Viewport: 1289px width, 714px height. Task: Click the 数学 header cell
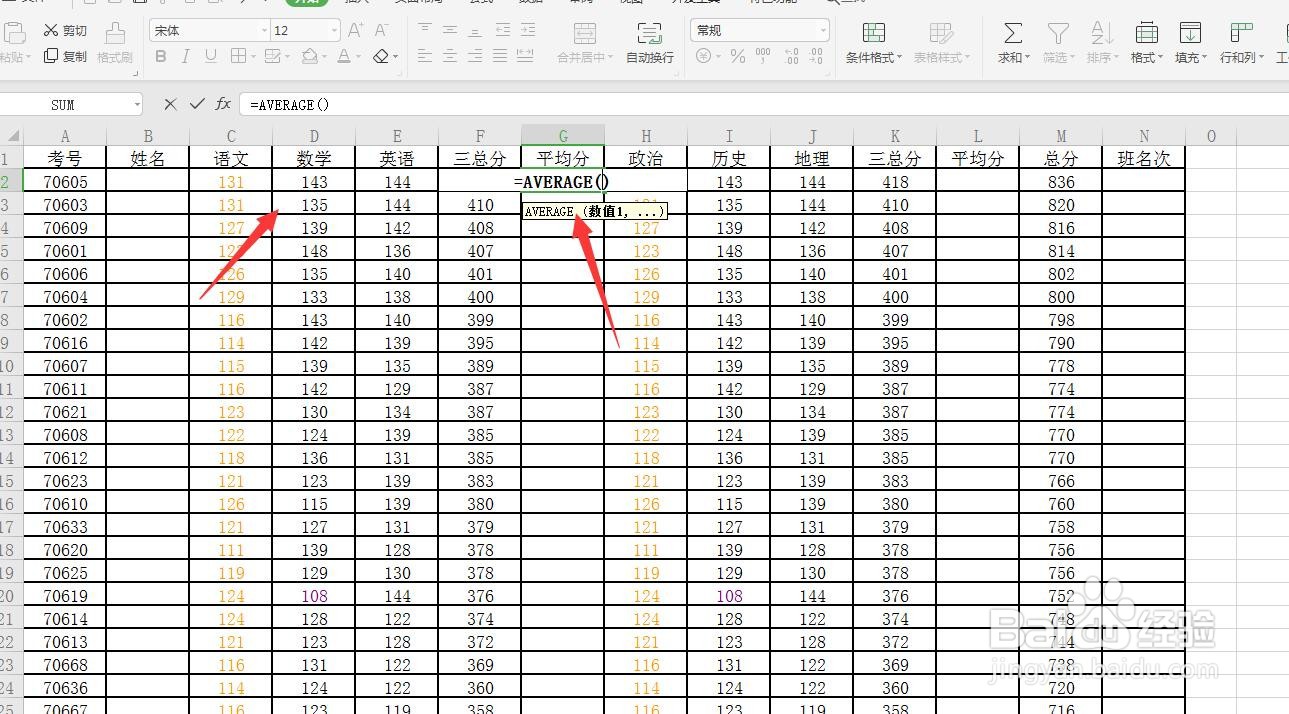coord(314,158)
